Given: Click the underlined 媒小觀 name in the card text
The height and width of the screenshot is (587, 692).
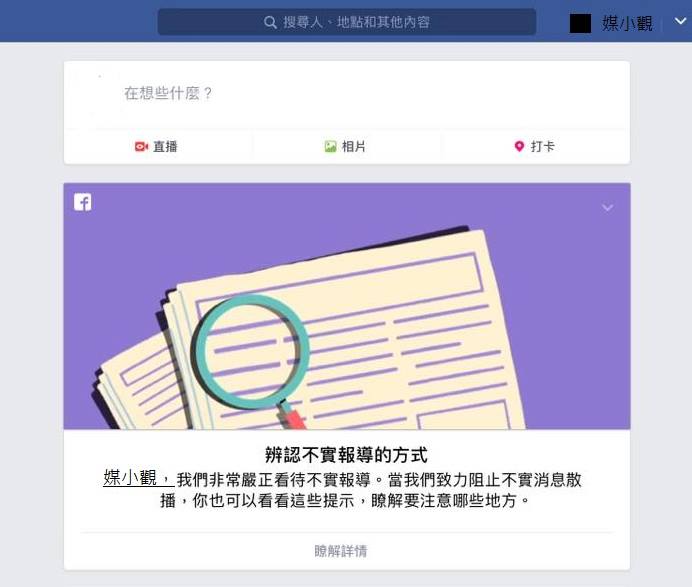Looking at the screenshot, I should click(x=130, y=478).
